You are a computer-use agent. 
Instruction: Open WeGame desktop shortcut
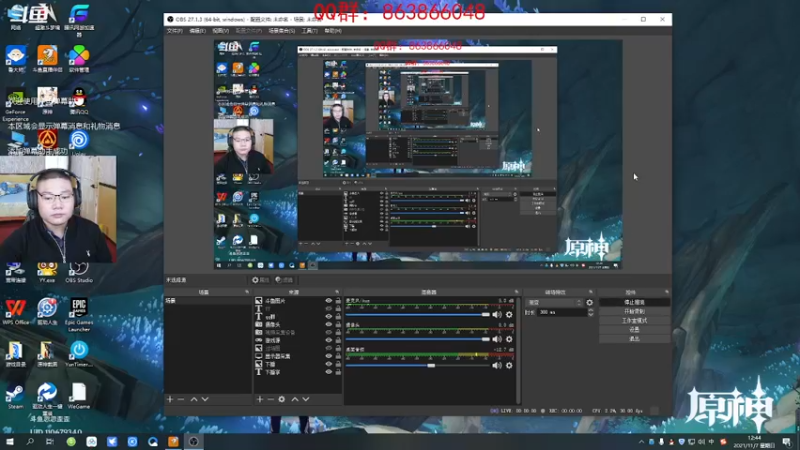pos(79,396)
